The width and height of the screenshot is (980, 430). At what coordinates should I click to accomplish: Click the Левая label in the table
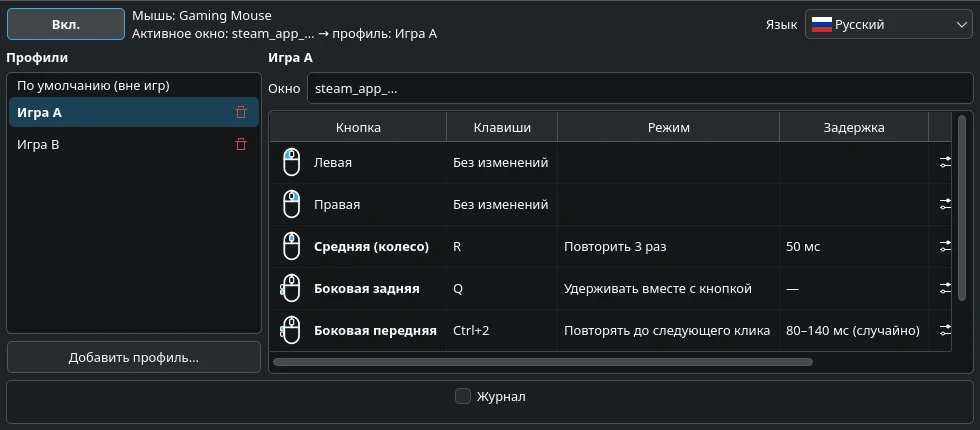click(x=332, y=162)
